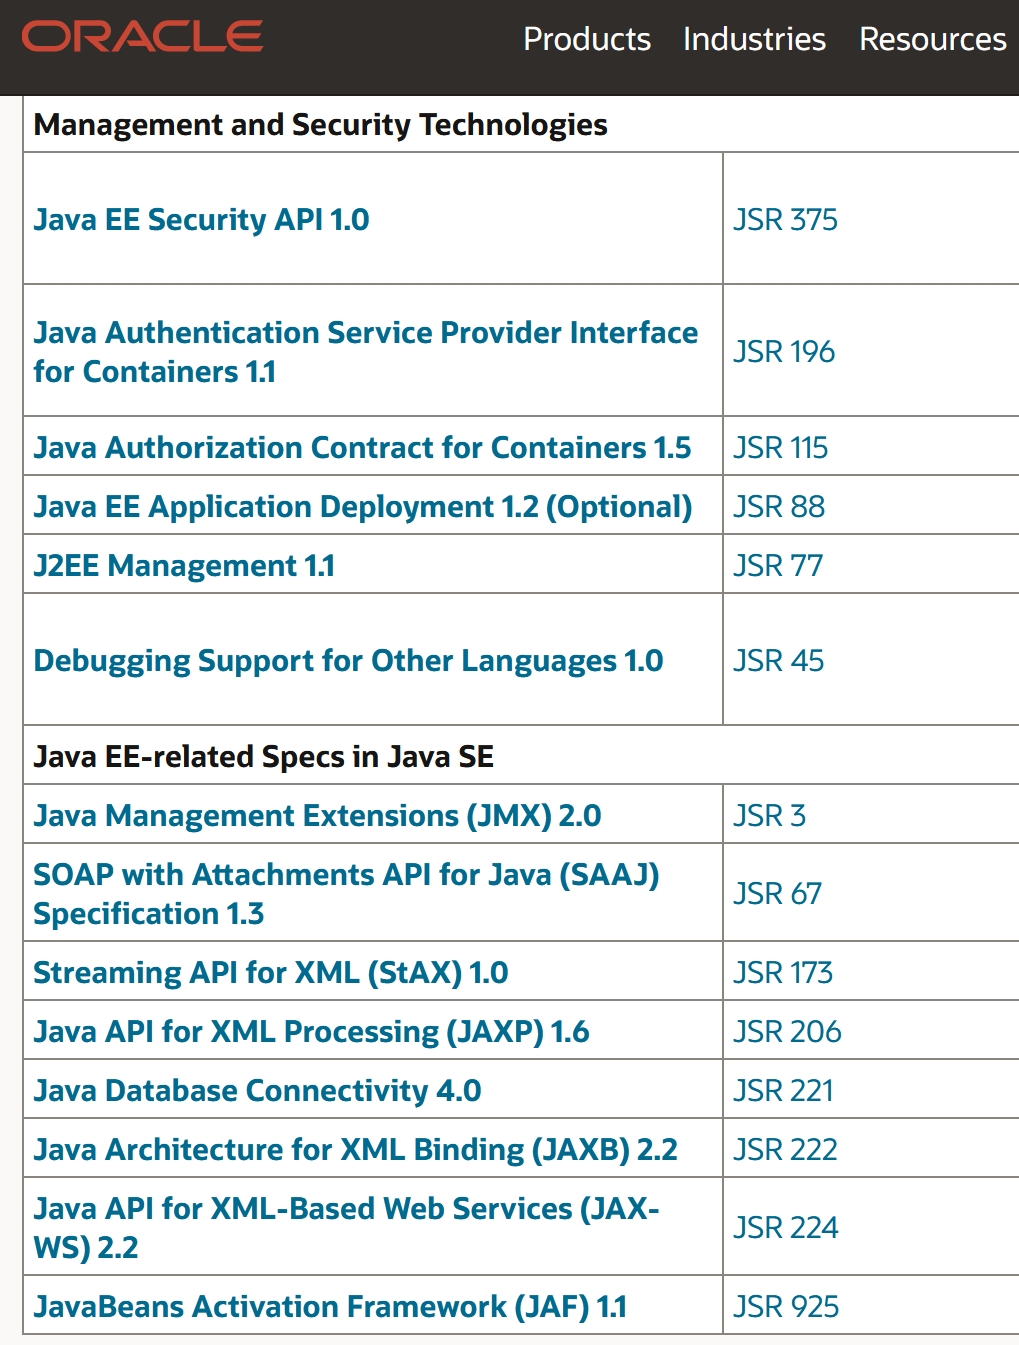Open the JSR 375 link
The width and height of the screenshot is (1019, 1345).
coord(785,219)
